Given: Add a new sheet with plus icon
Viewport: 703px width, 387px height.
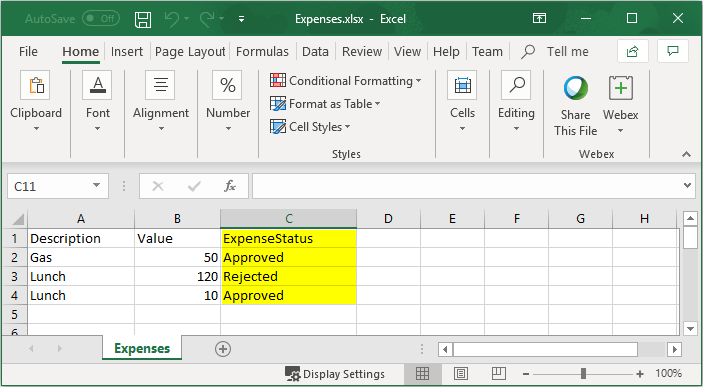Looking at the screenshot, I should click(x=223, y=349).
